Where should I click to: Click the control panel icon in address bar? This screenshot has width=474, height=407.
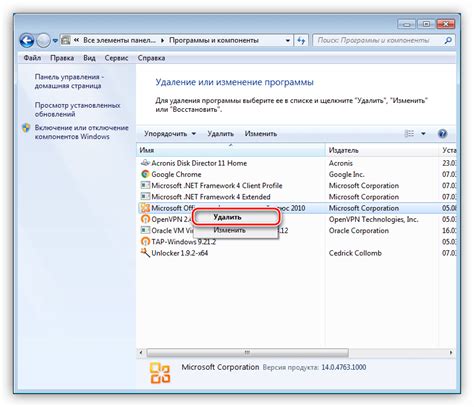(x=66, y=41)
